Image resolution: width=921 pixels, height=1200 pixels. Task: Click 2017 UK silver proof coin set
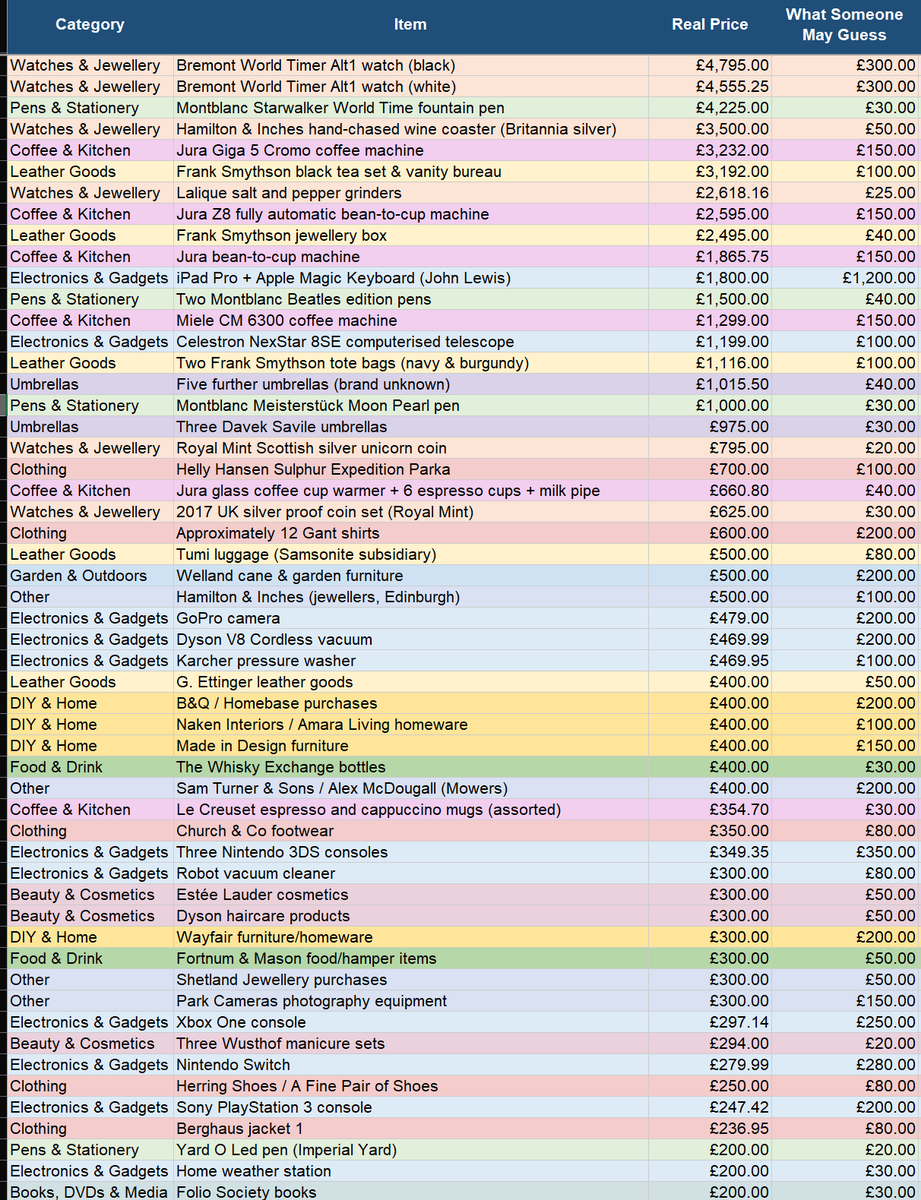click(x=411, y=512)
